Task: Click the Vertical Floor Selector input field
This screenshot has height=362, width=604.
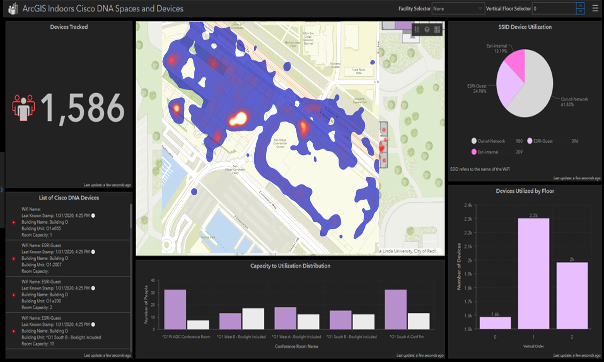Action: coord(554,8)
